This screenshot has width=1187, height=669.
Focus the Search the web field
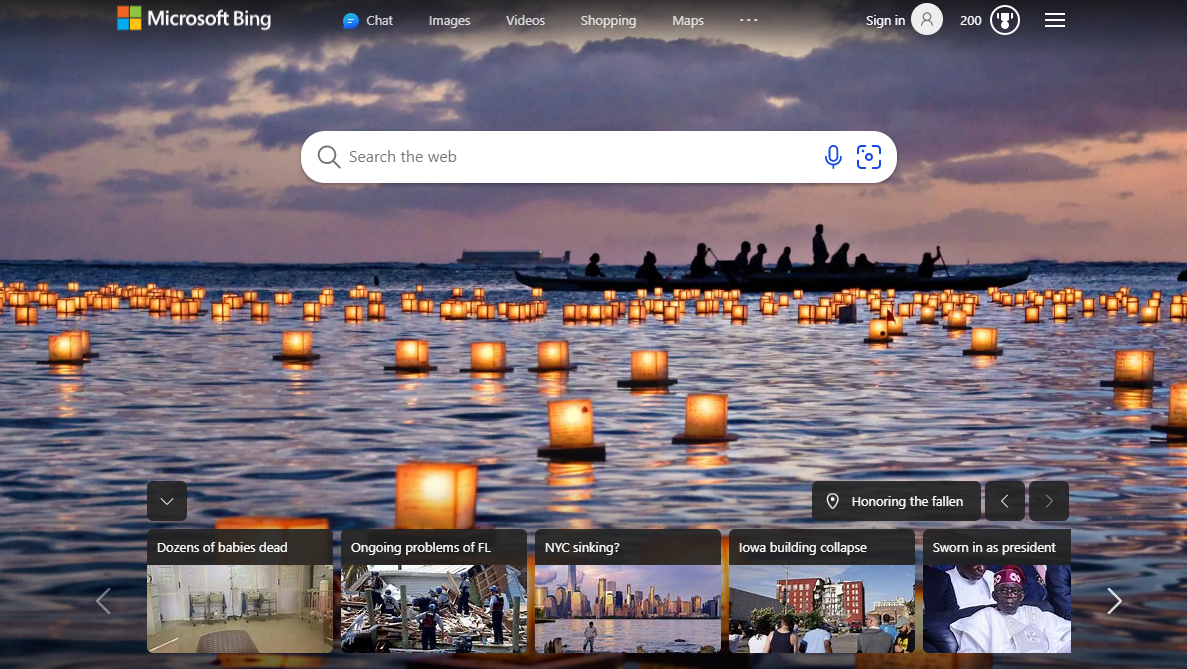point(579,157)
